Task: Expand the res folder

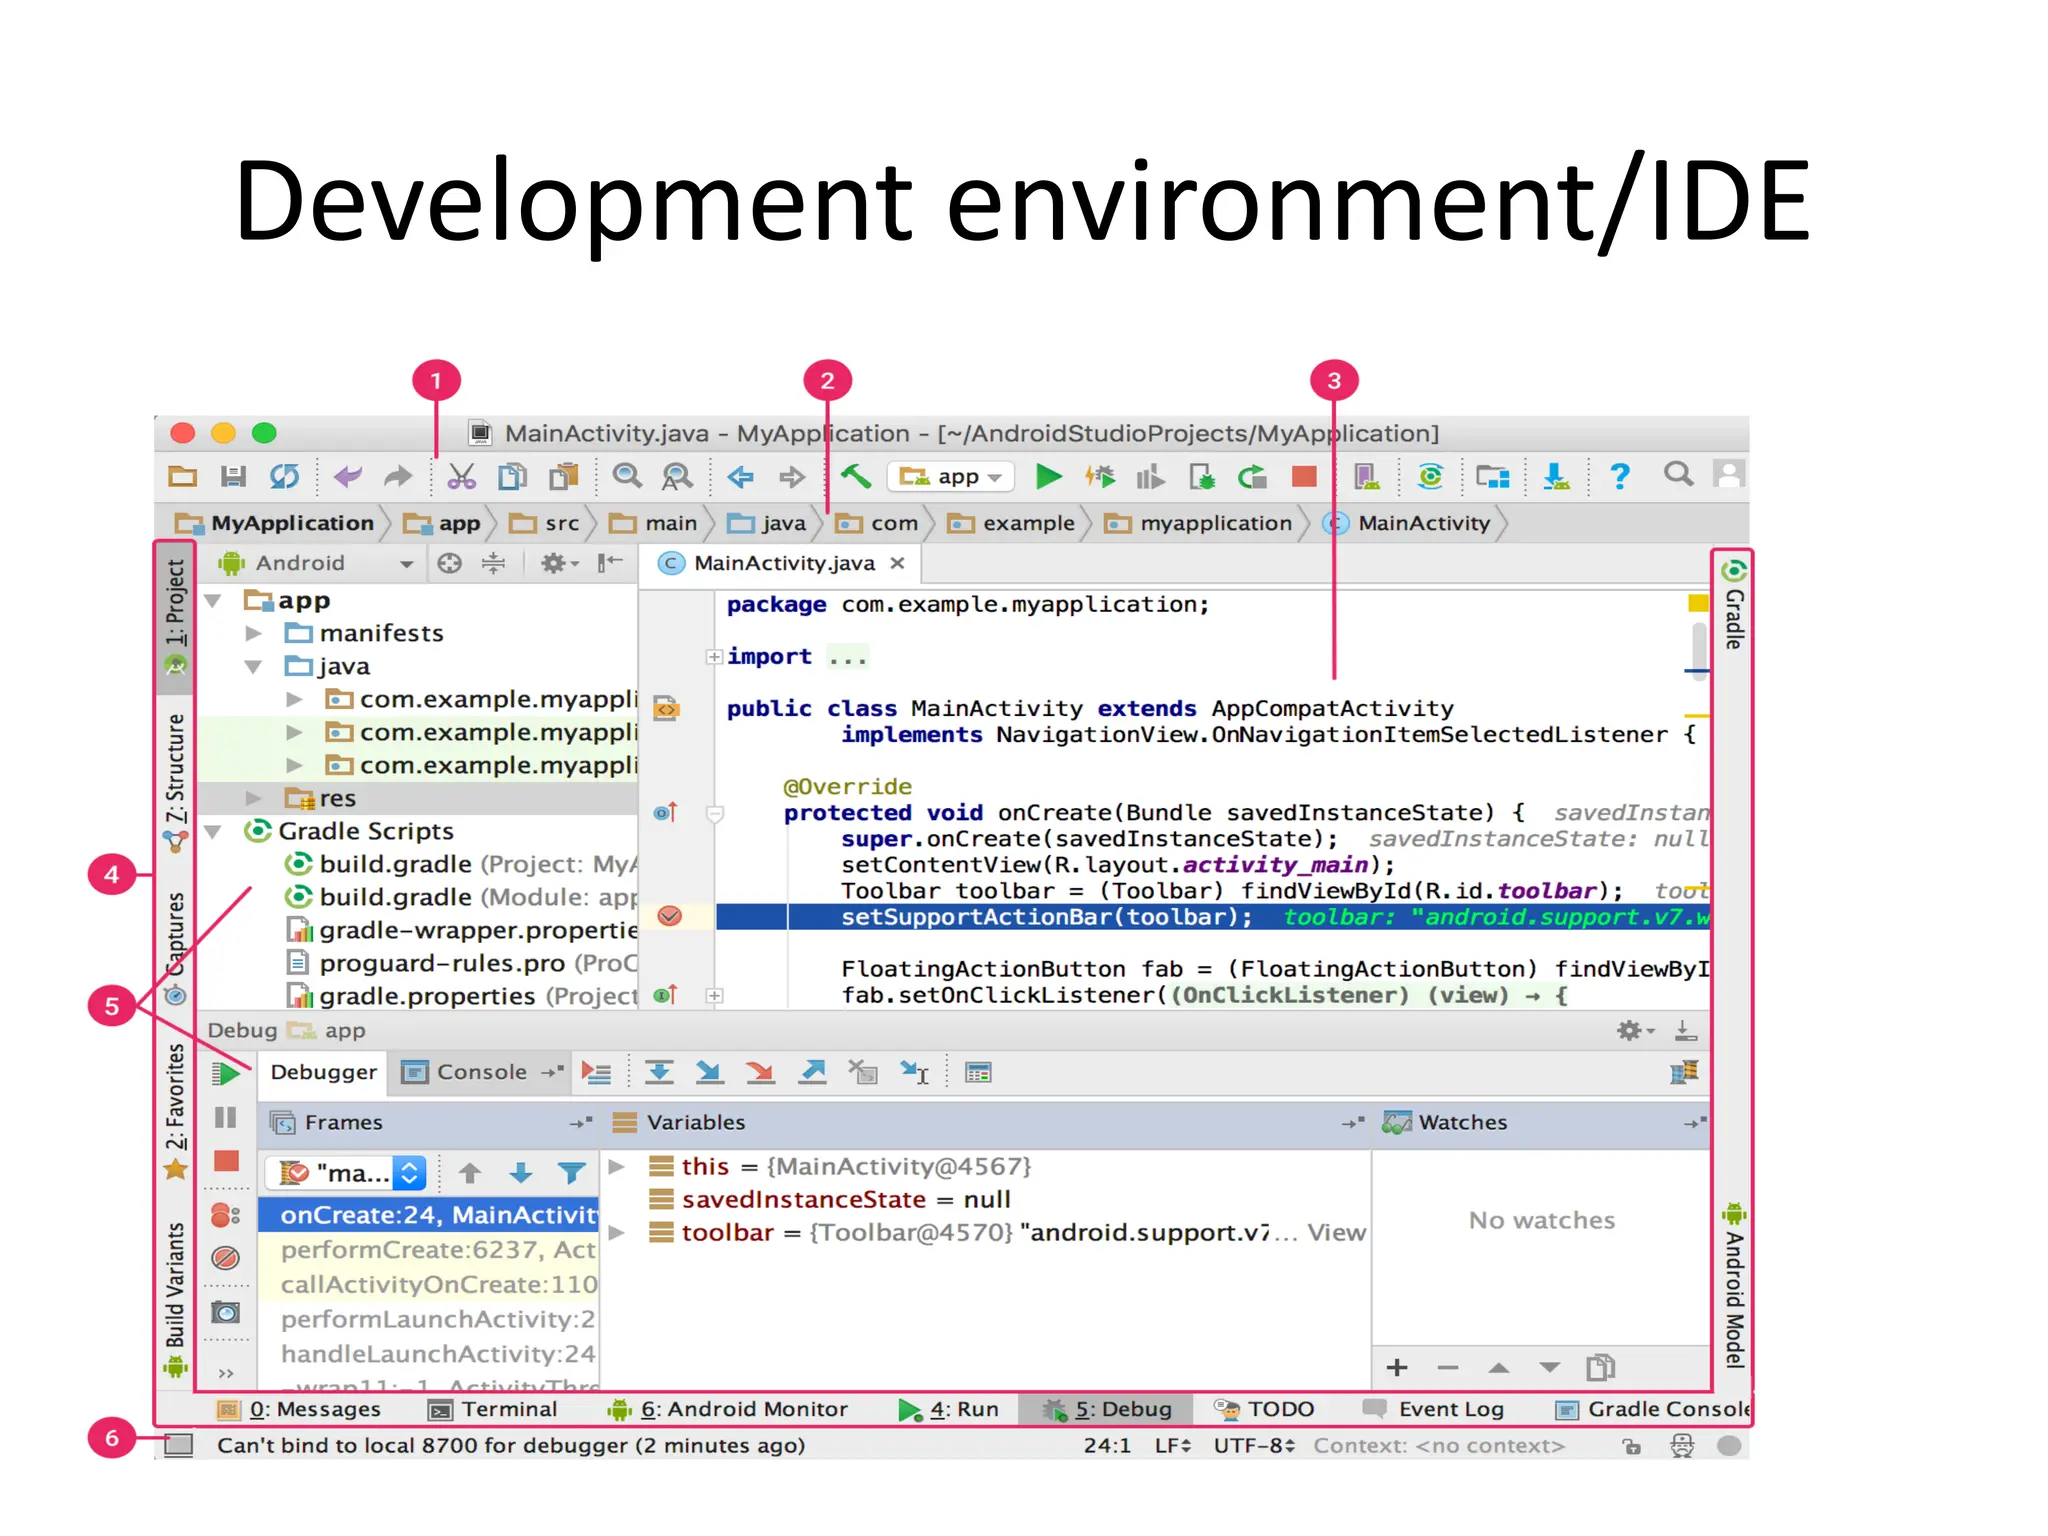Action: tap(254, 798)
